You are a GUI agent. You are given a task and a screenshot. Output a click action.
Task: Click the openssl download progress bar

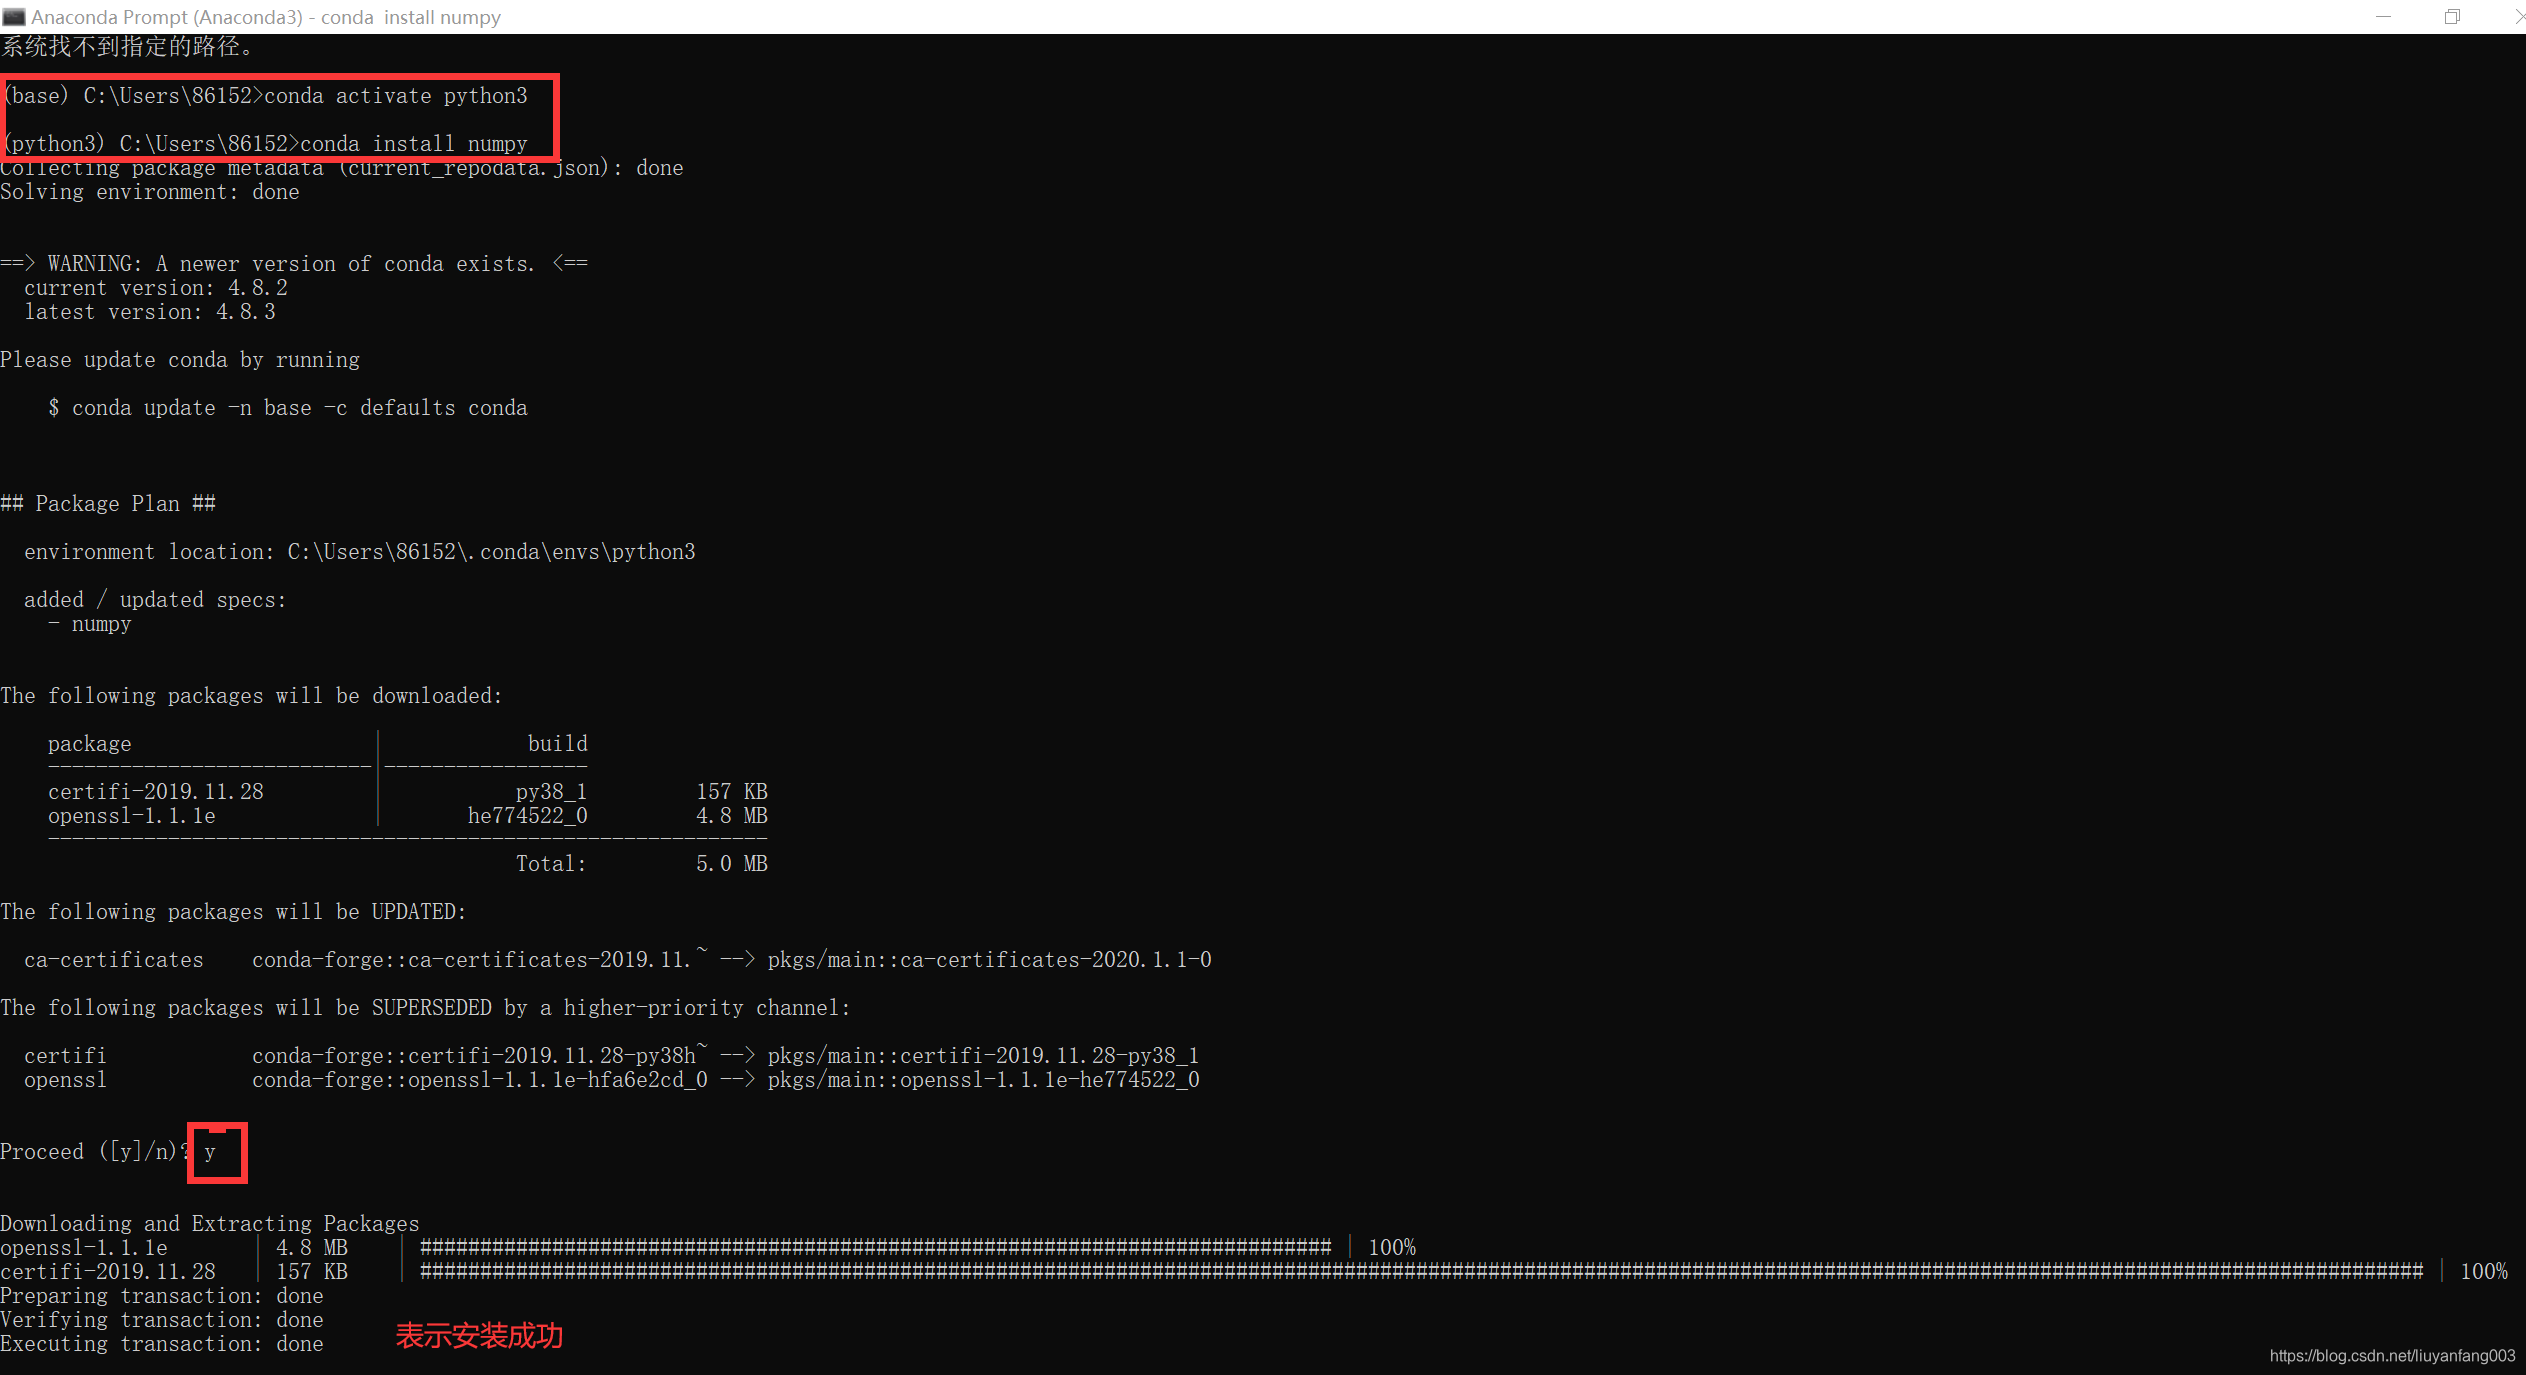[x=875, y=1247]
